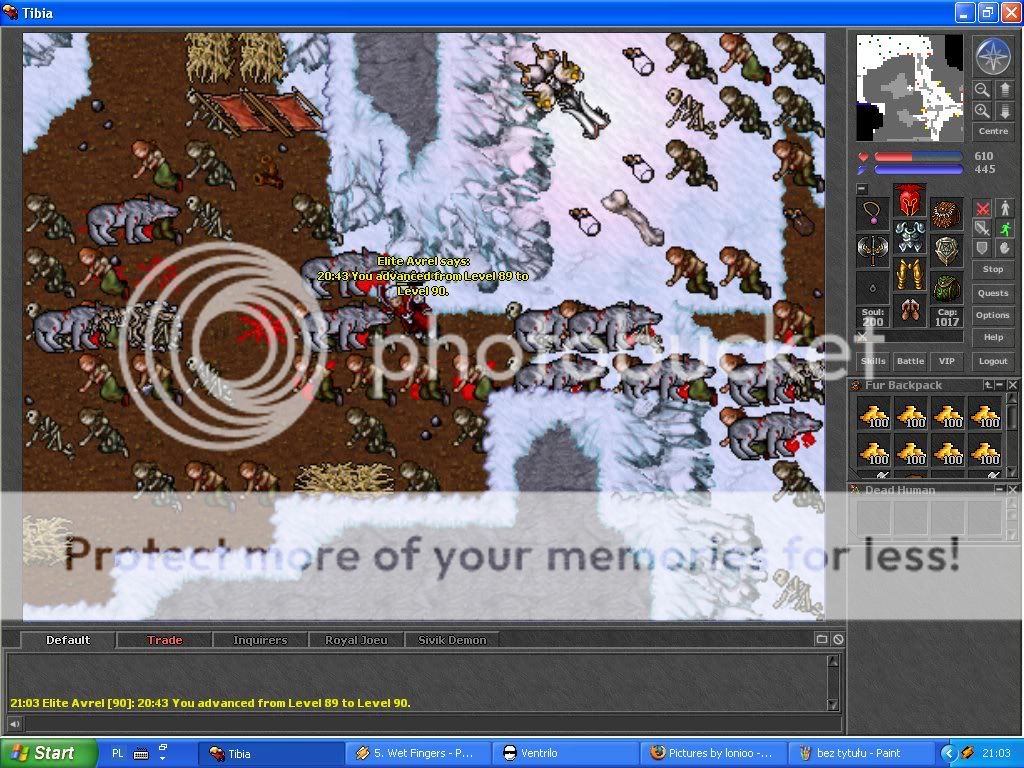The image size is (1024, 768).
Task: Toggle chat volume speaker button
Action: [x=14, y=724]
